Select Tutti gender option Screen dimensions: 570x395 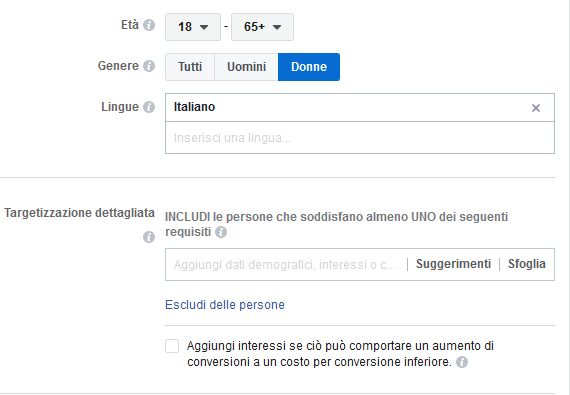click(190, 67)
